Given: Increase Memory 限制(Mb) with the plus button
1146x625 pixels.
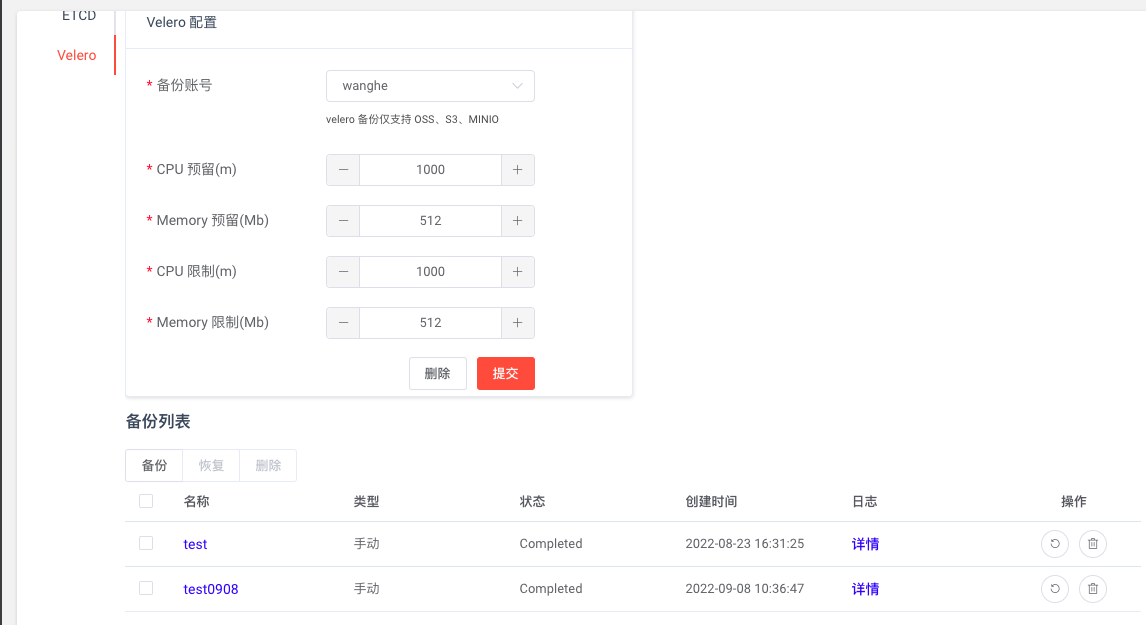Looking at the screenshot, I should point(517,323).
